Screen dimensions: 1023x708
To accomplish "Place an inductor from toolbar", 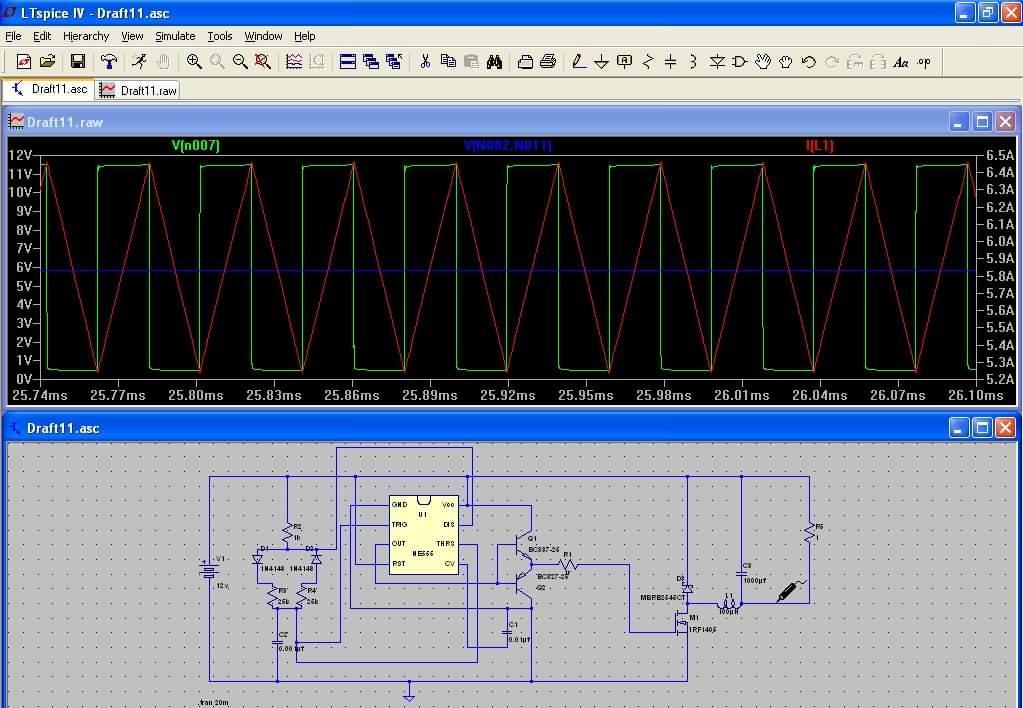I will [693, 62].
